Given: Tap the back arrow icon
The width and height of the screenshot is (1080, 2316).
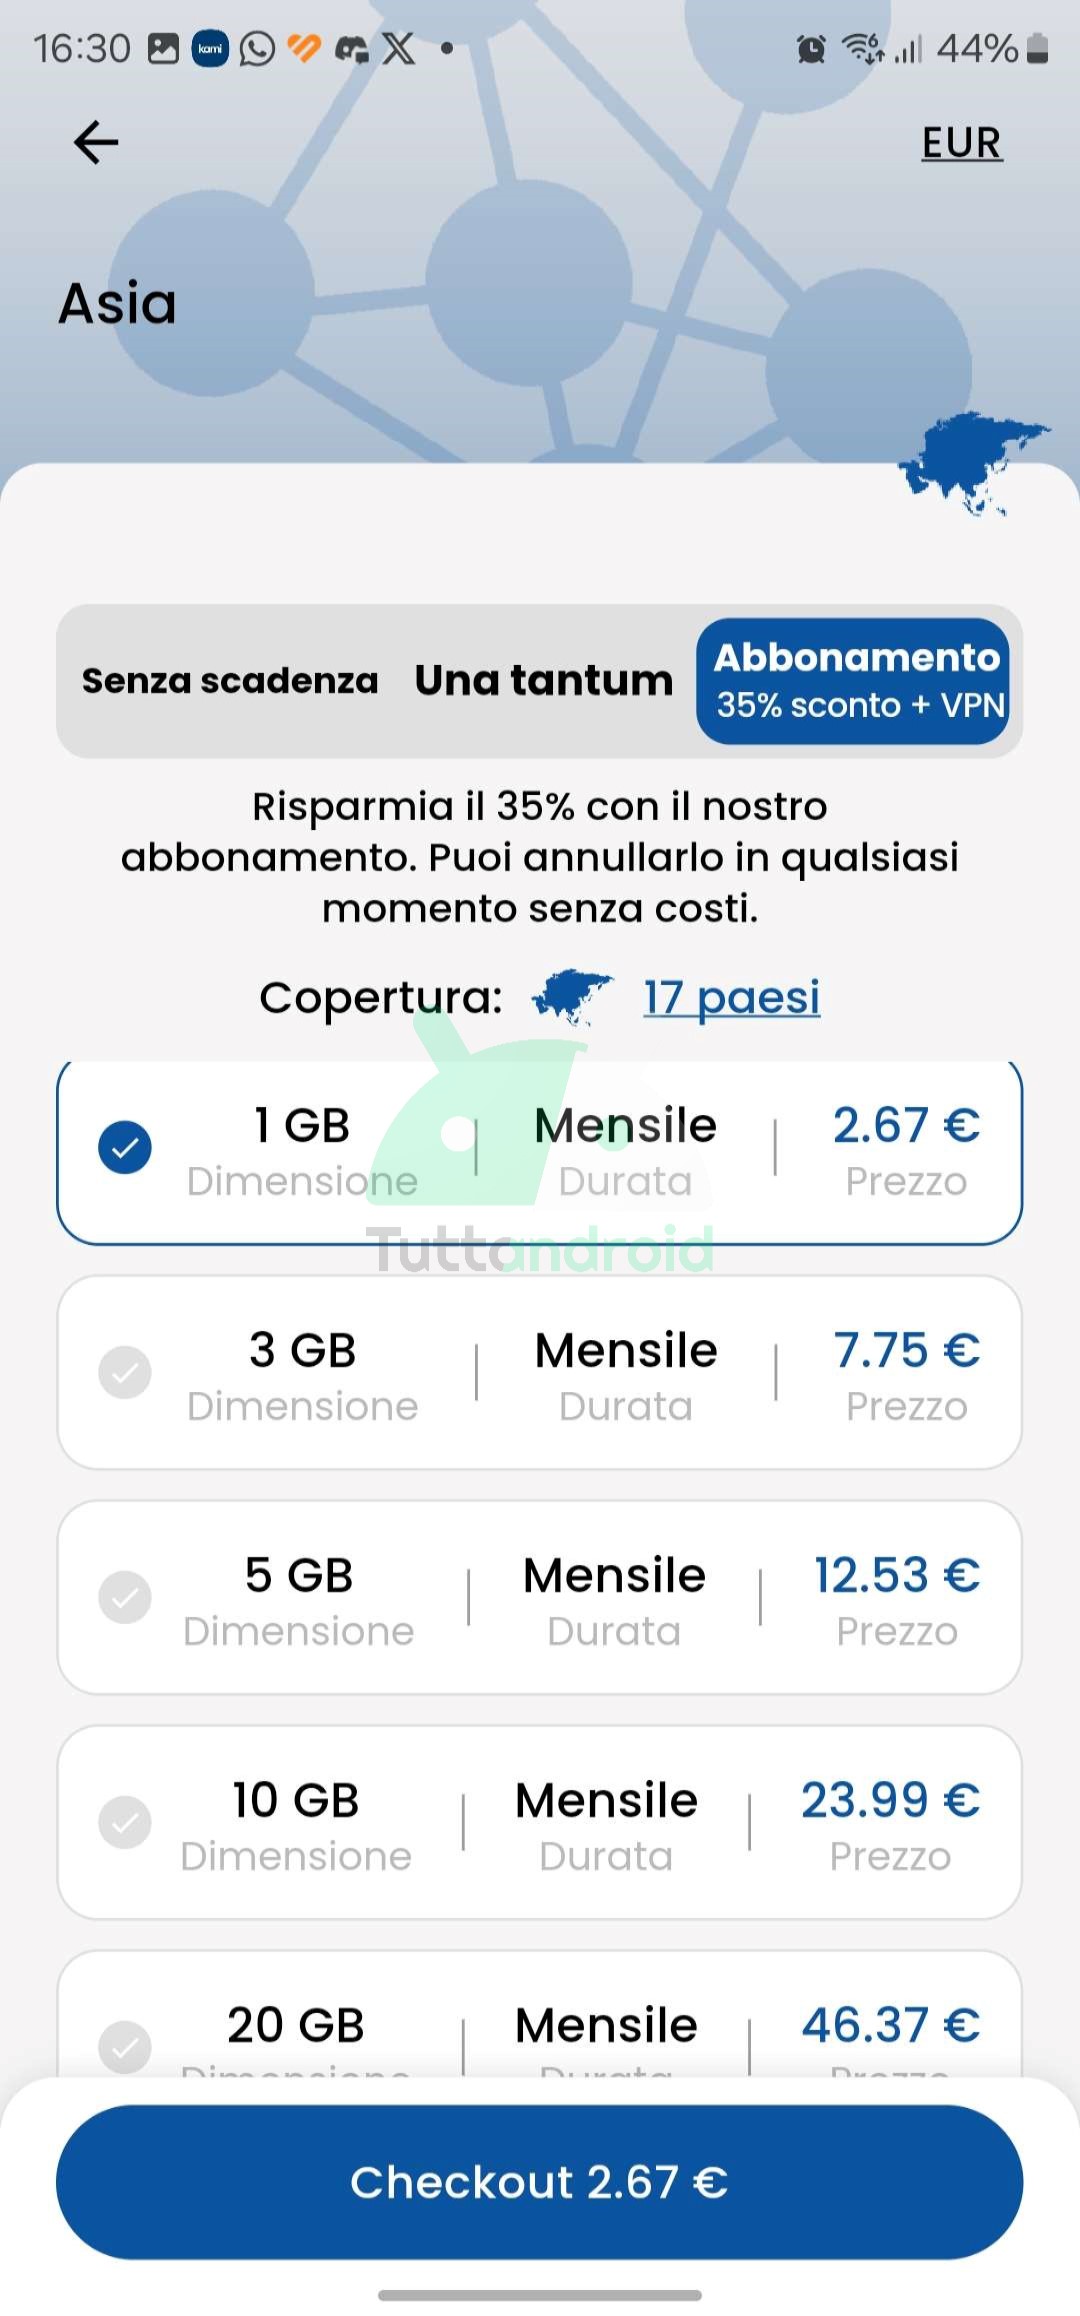Looking at the screenshot, I should click(x=96, y=142).
